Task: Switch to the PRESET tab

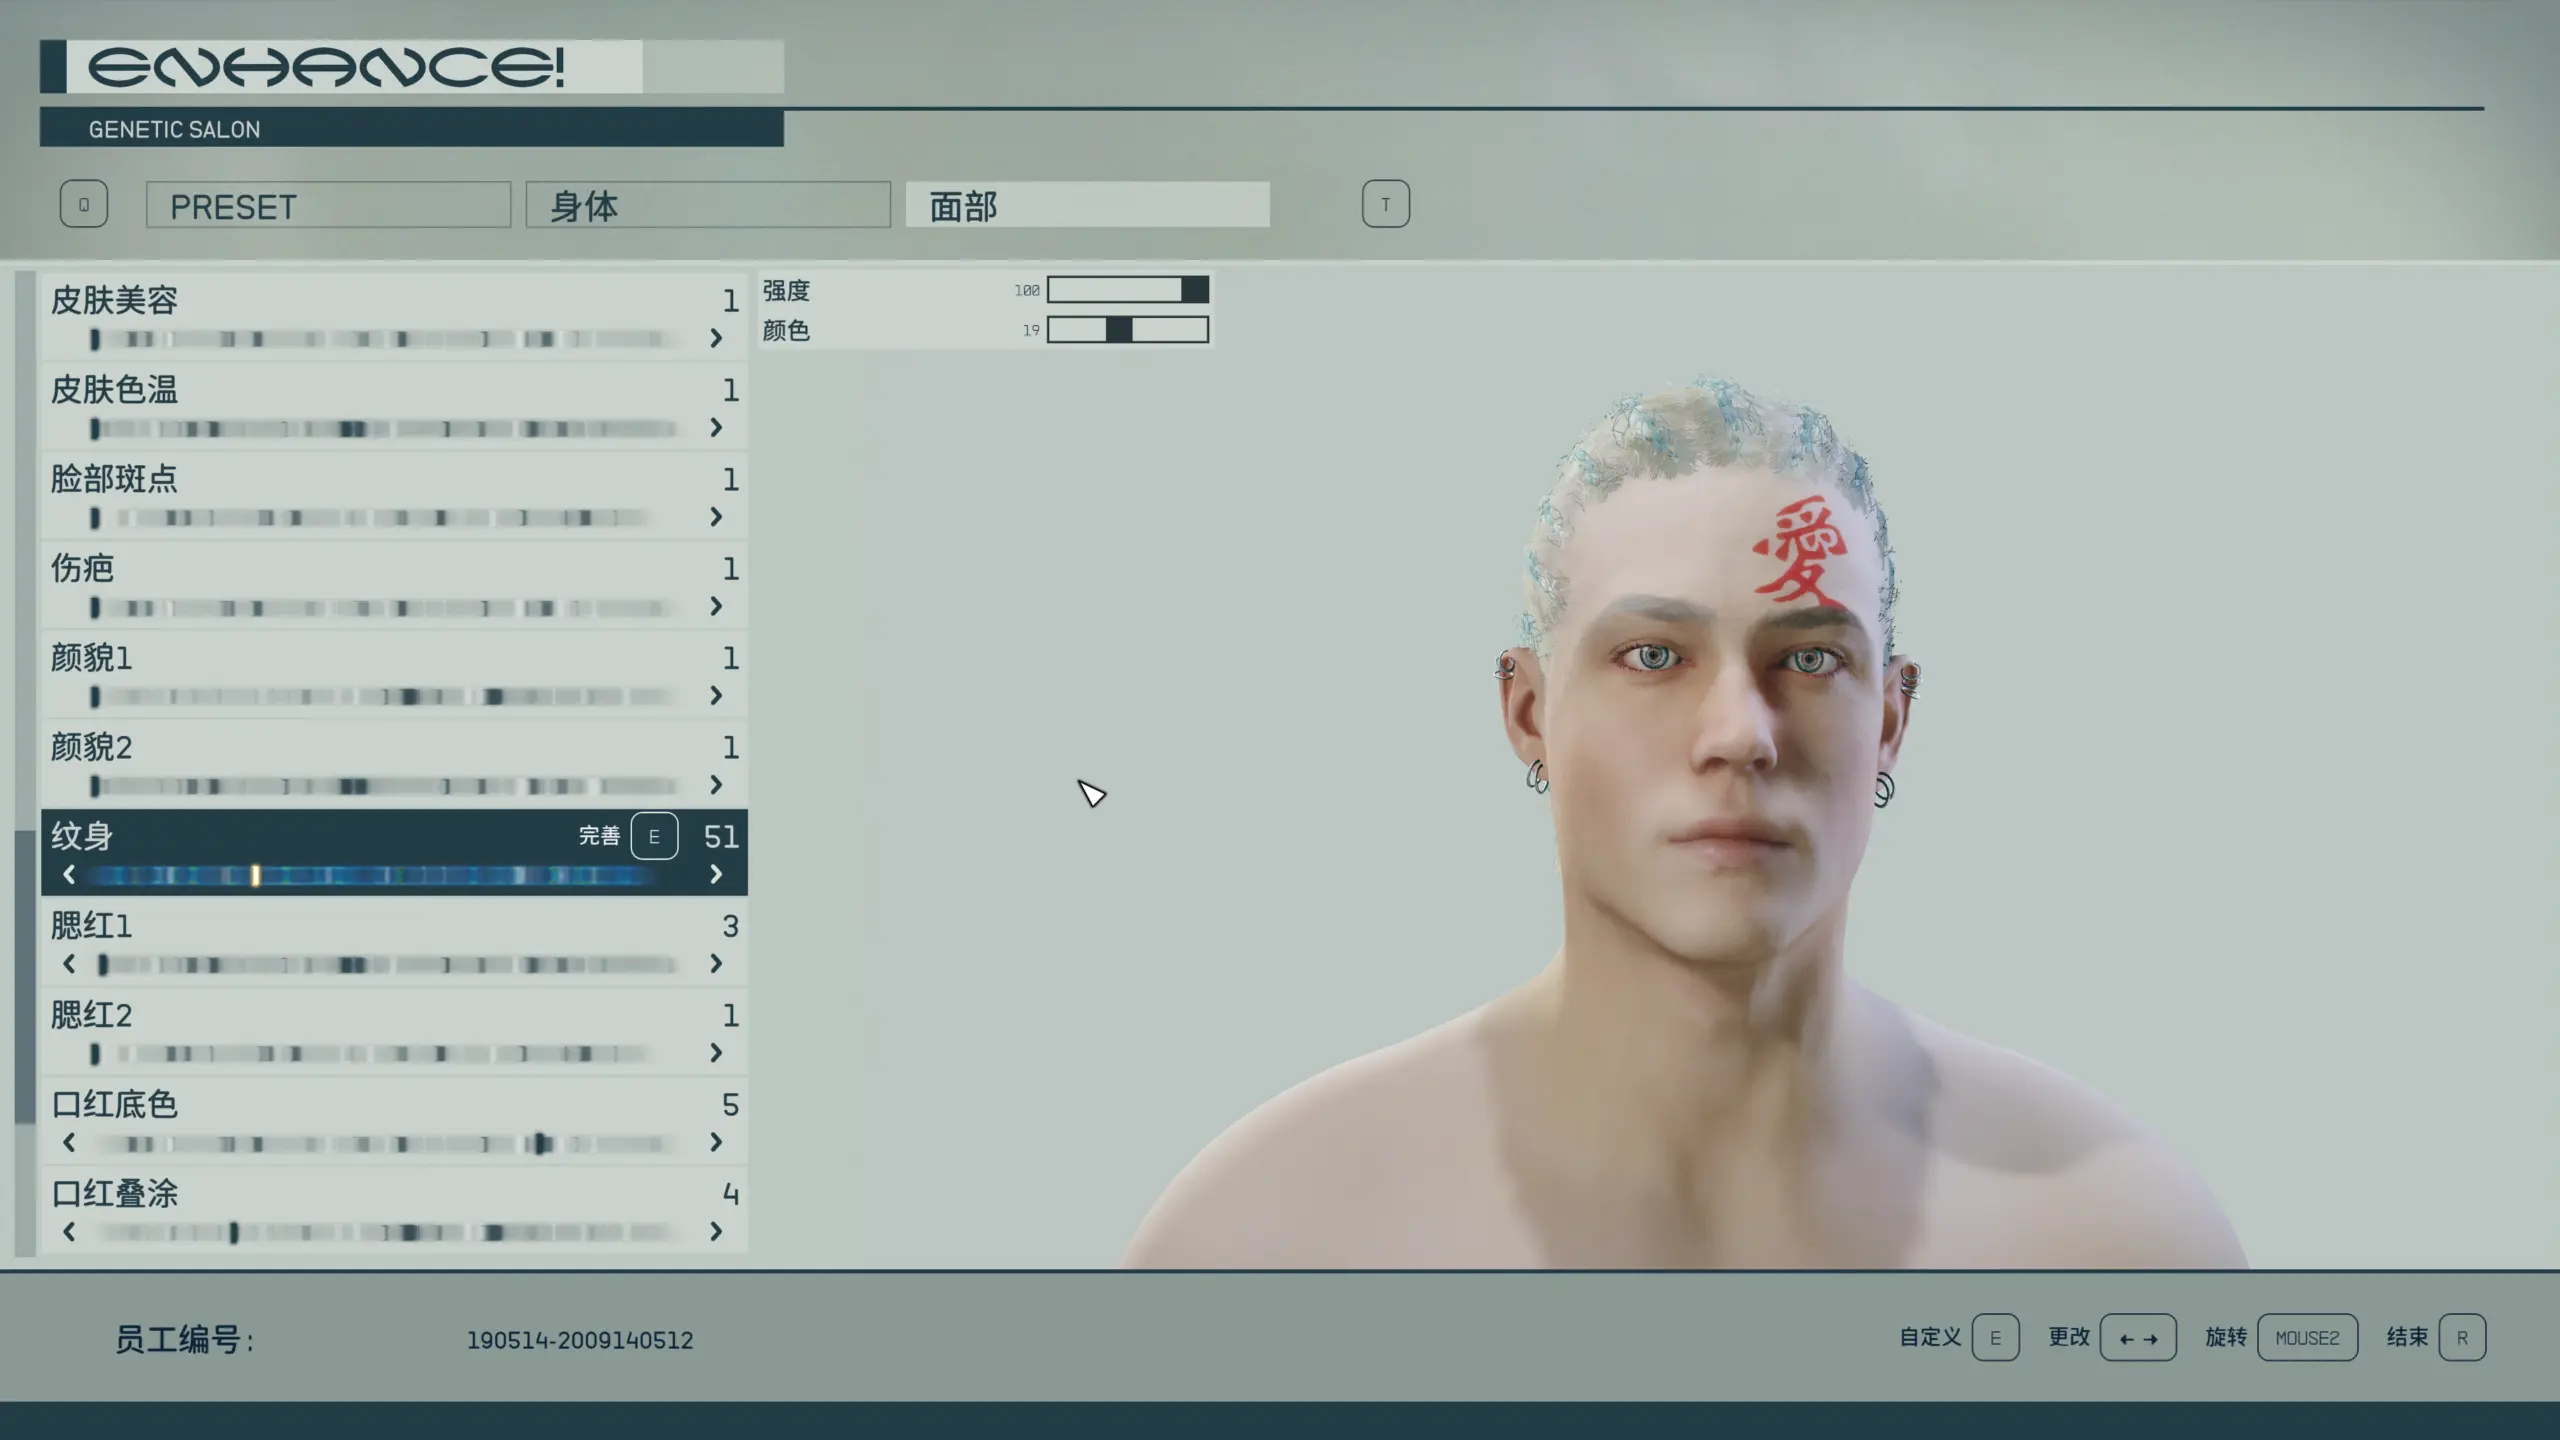Action: pos(328,205)
